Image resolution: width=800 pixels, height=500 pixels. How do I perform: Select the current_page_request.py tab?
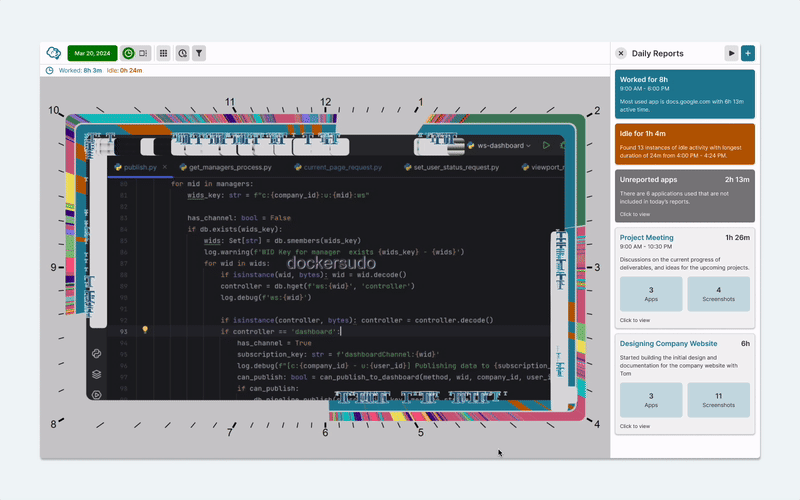(338, 167)
